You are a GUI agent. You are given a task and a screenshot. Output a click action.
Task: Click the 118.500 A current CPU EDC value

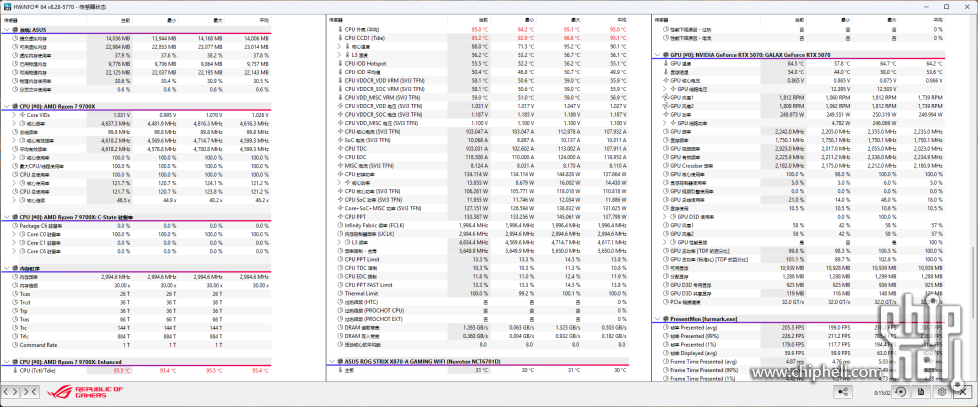click(x=476, y=157)
